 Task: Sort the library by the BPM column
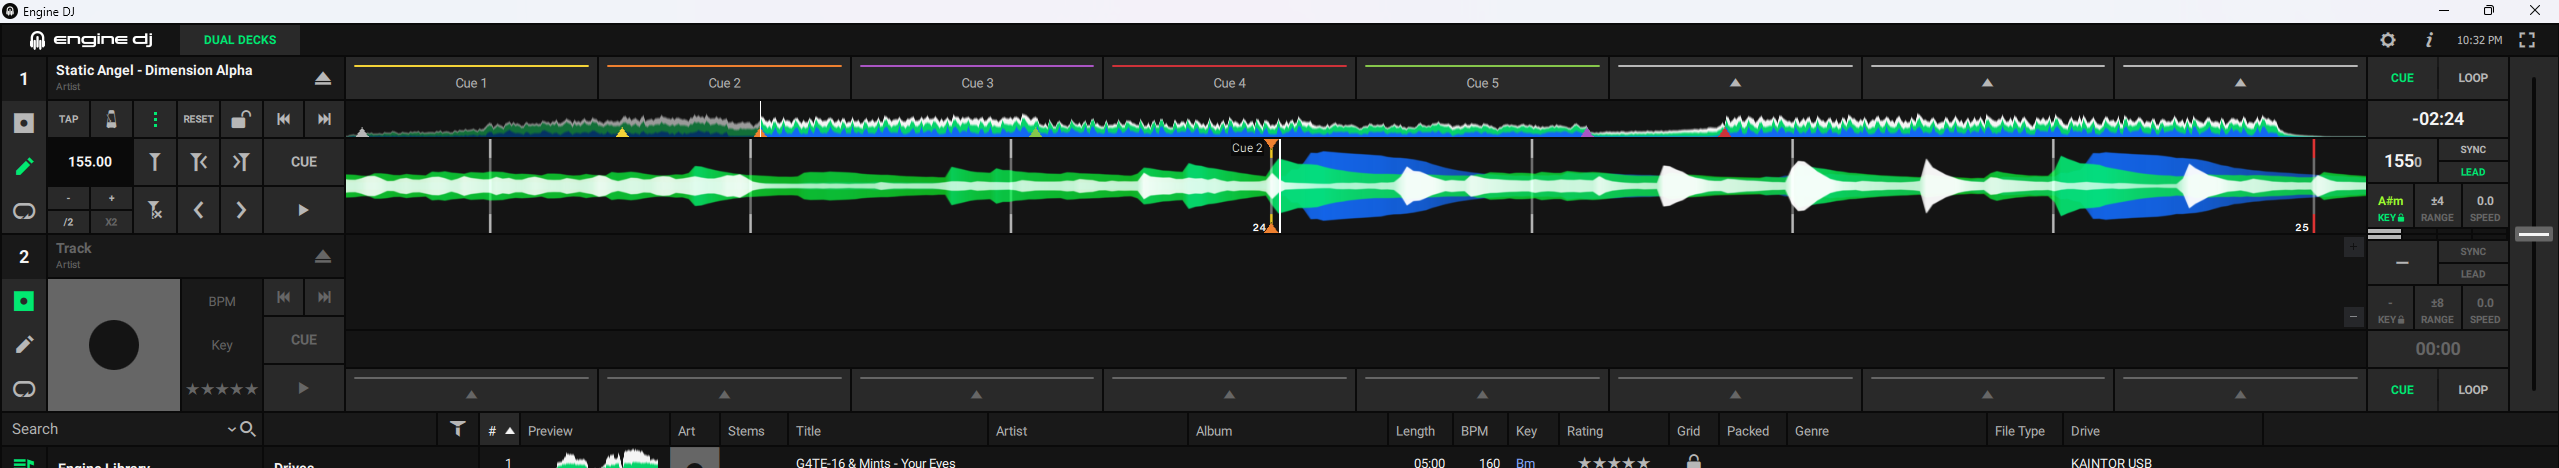click(1474, 431)
